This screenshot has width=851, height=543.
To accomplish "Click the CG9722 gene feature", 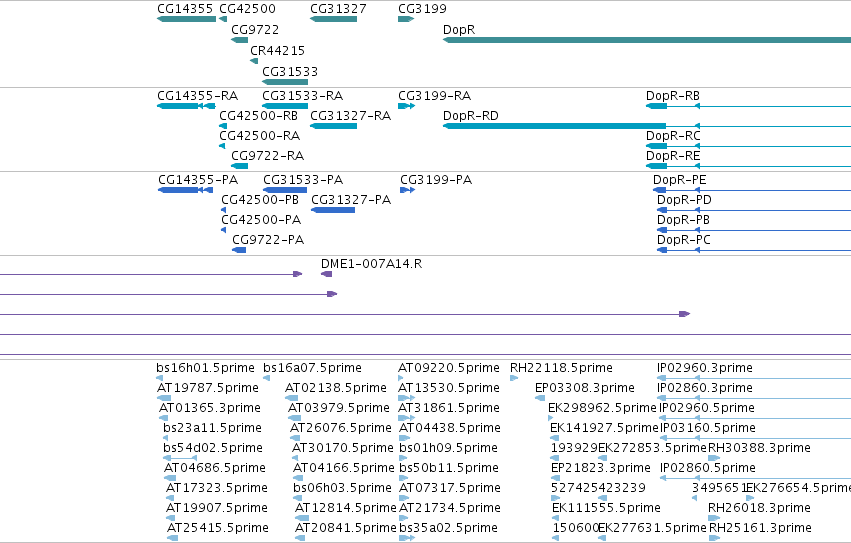I will point(239,40).
